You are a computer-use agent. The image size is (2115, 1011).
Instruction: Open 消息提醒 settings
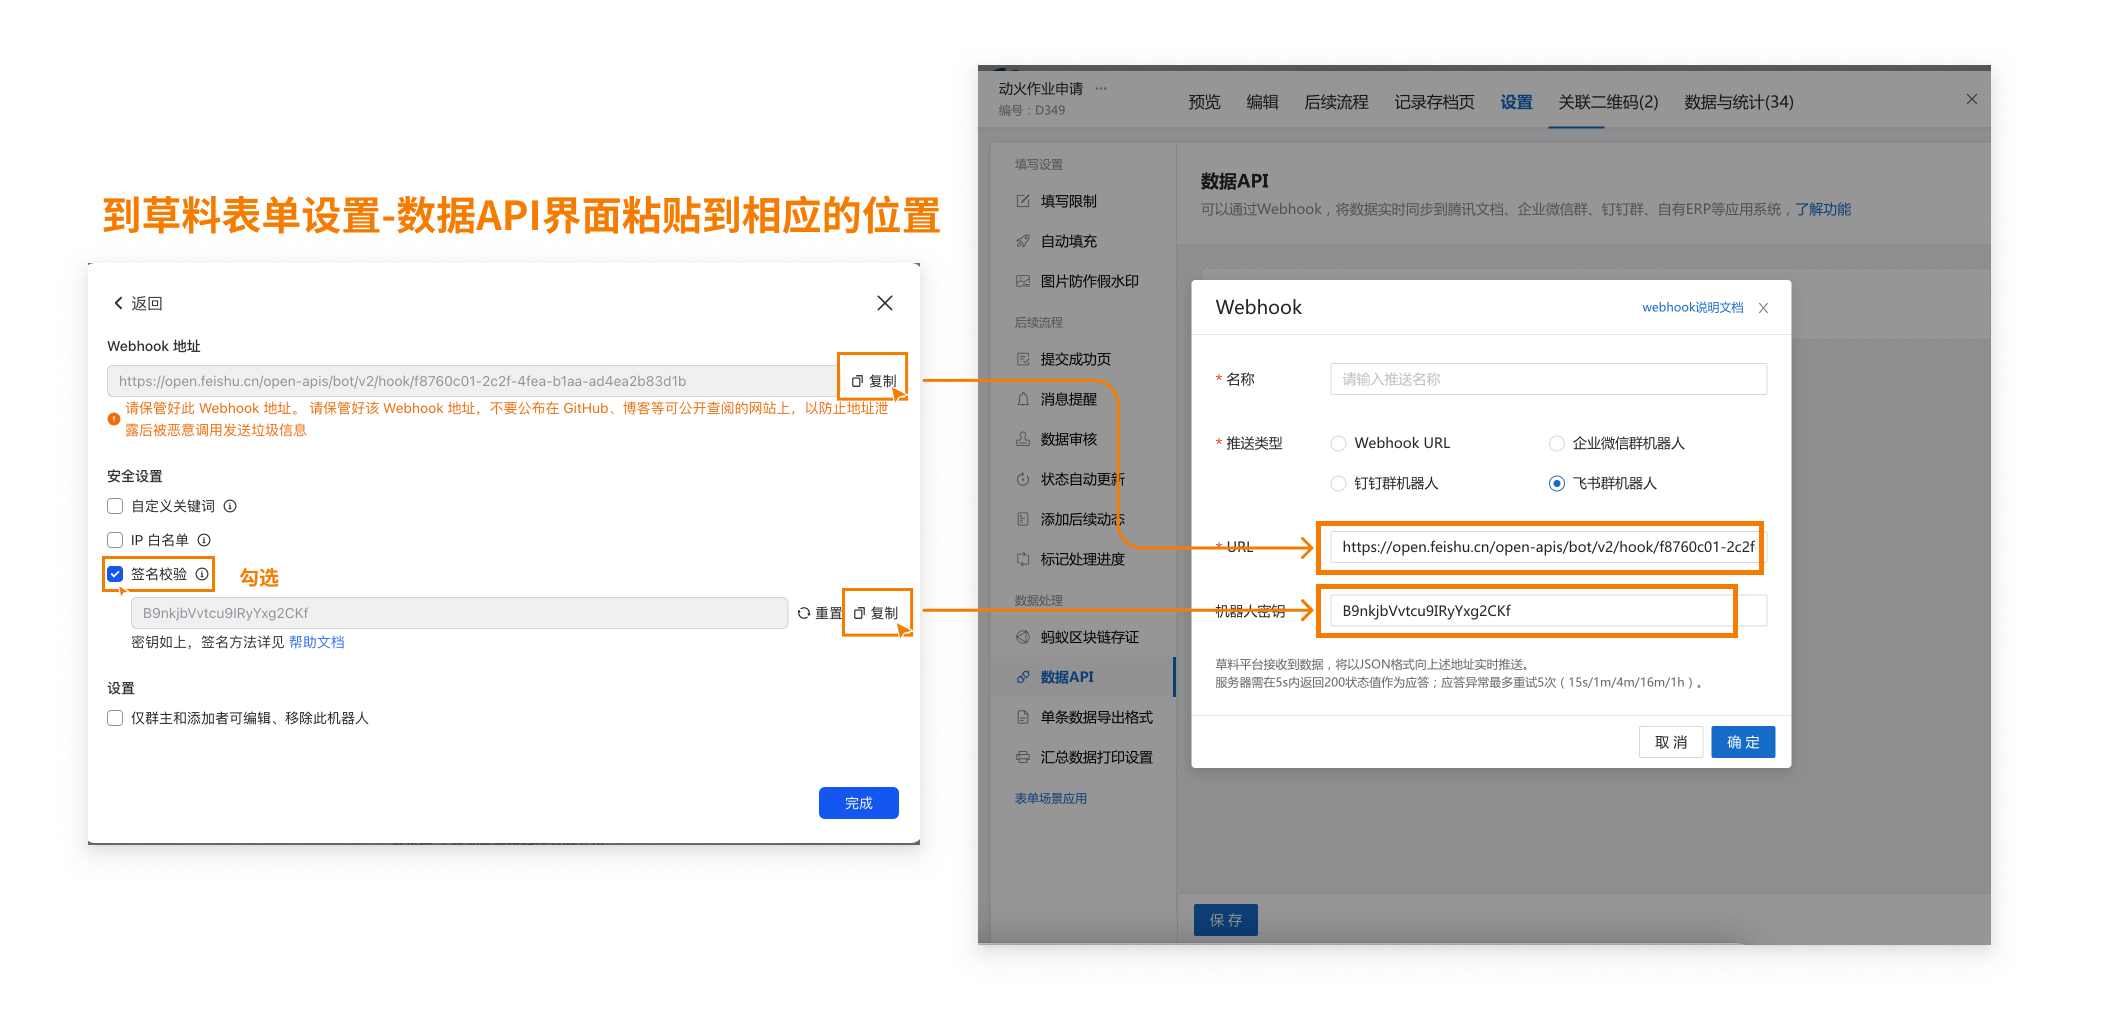(1066, 399)
